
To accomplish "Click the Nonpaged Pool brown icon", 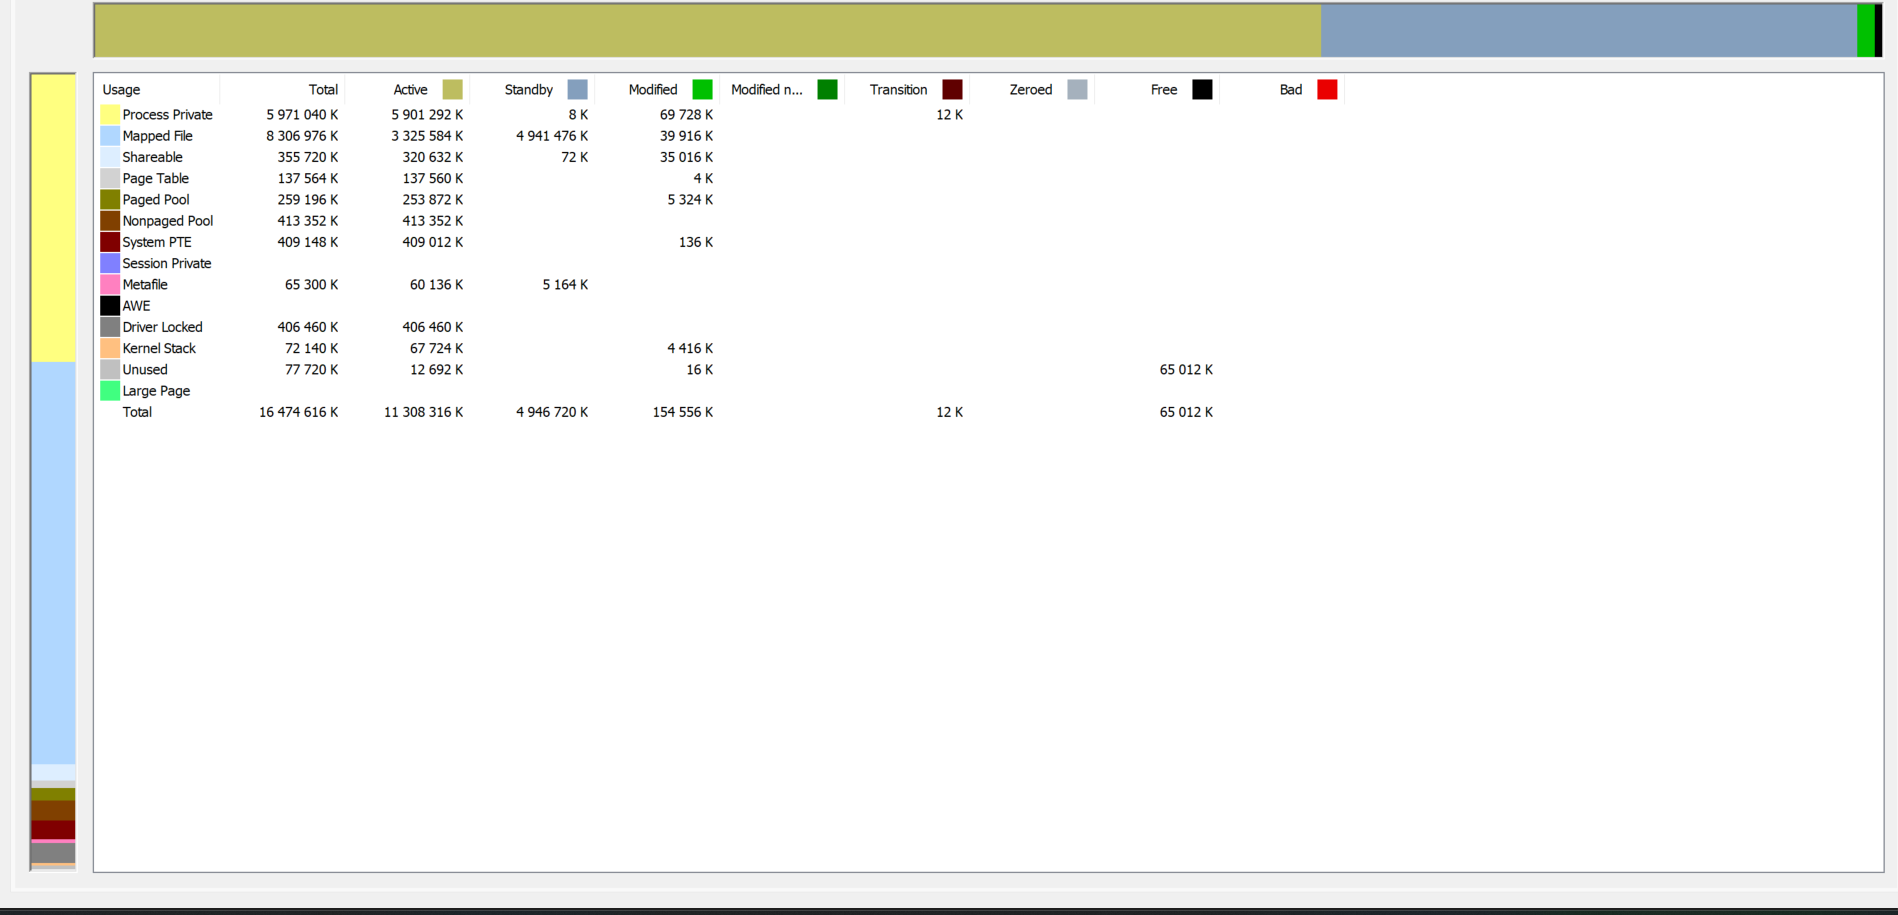I will point(110,221).
